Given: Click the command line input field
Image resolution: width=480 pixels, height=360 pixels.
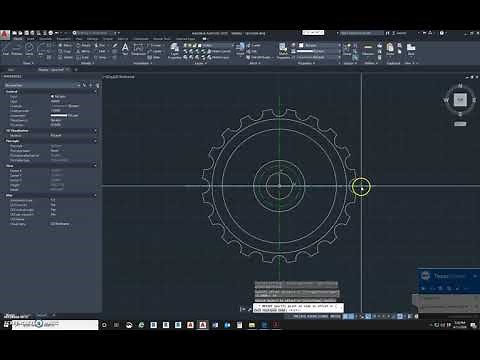Looking at the screenshot, I should 298,307.
